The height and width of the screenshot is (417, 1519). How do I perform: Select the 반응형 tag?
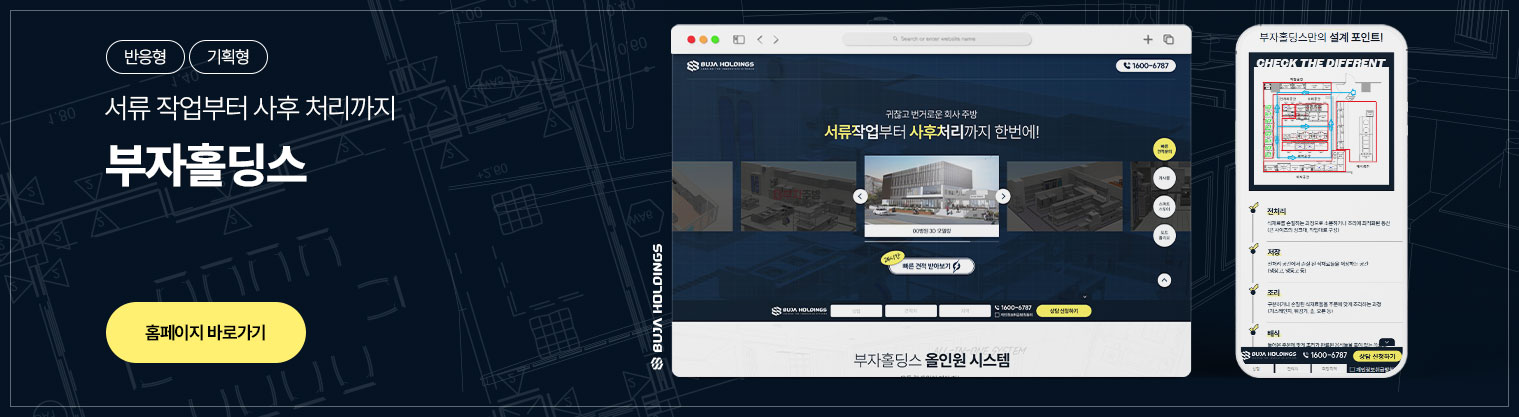144,56
